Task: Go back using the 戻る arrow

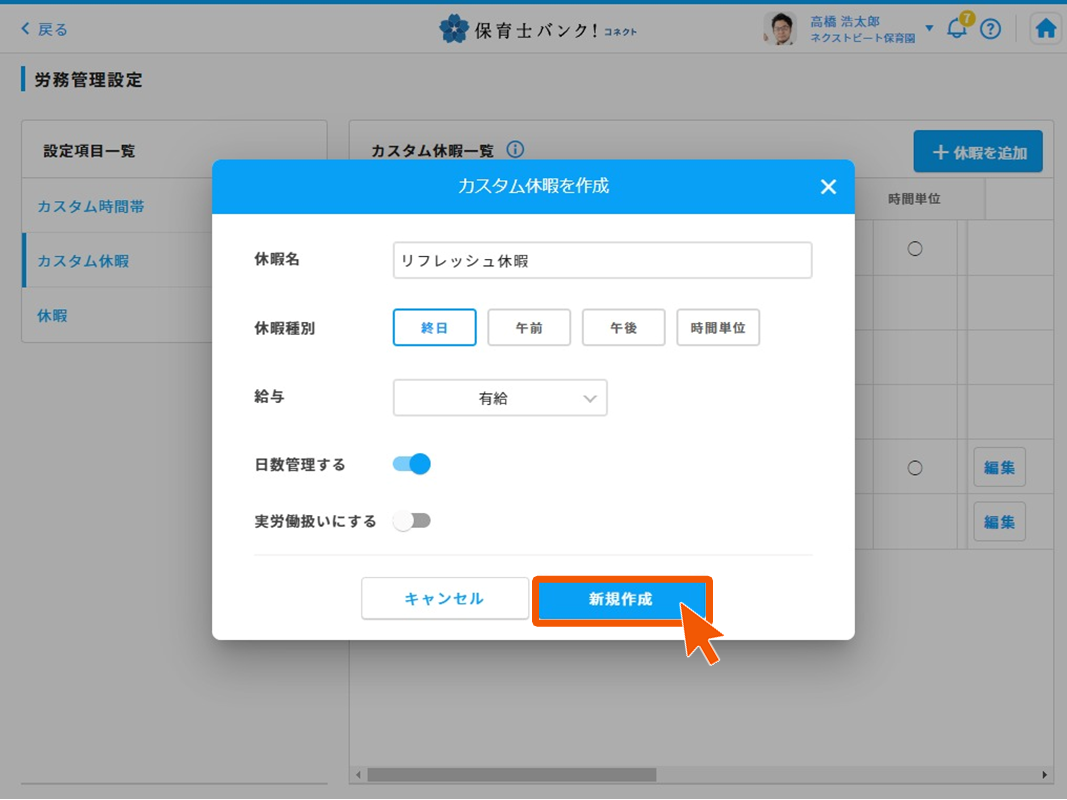Action: pyautogui.click(x=45, y=29)
